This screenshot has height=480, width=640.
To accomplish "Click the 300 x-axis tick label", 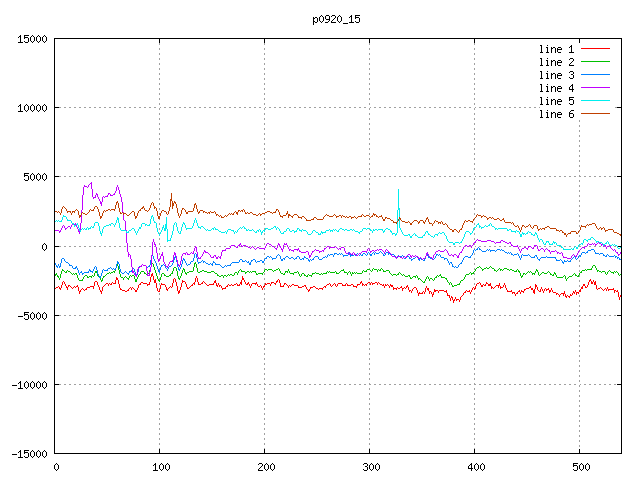I will pos(370,467).
